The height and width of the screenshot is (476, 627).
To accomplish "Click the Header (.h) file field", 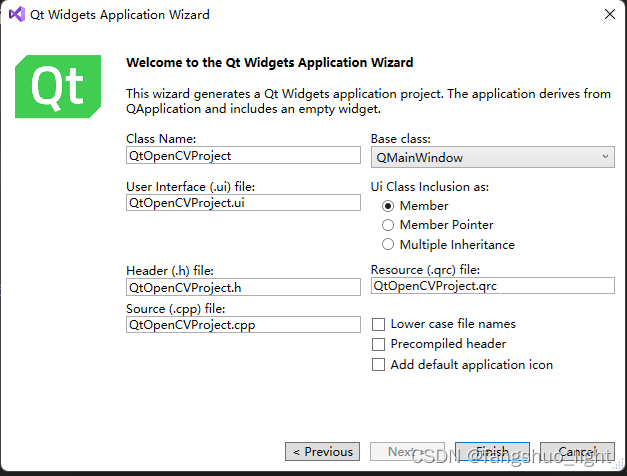I will (x=243, y=287).
